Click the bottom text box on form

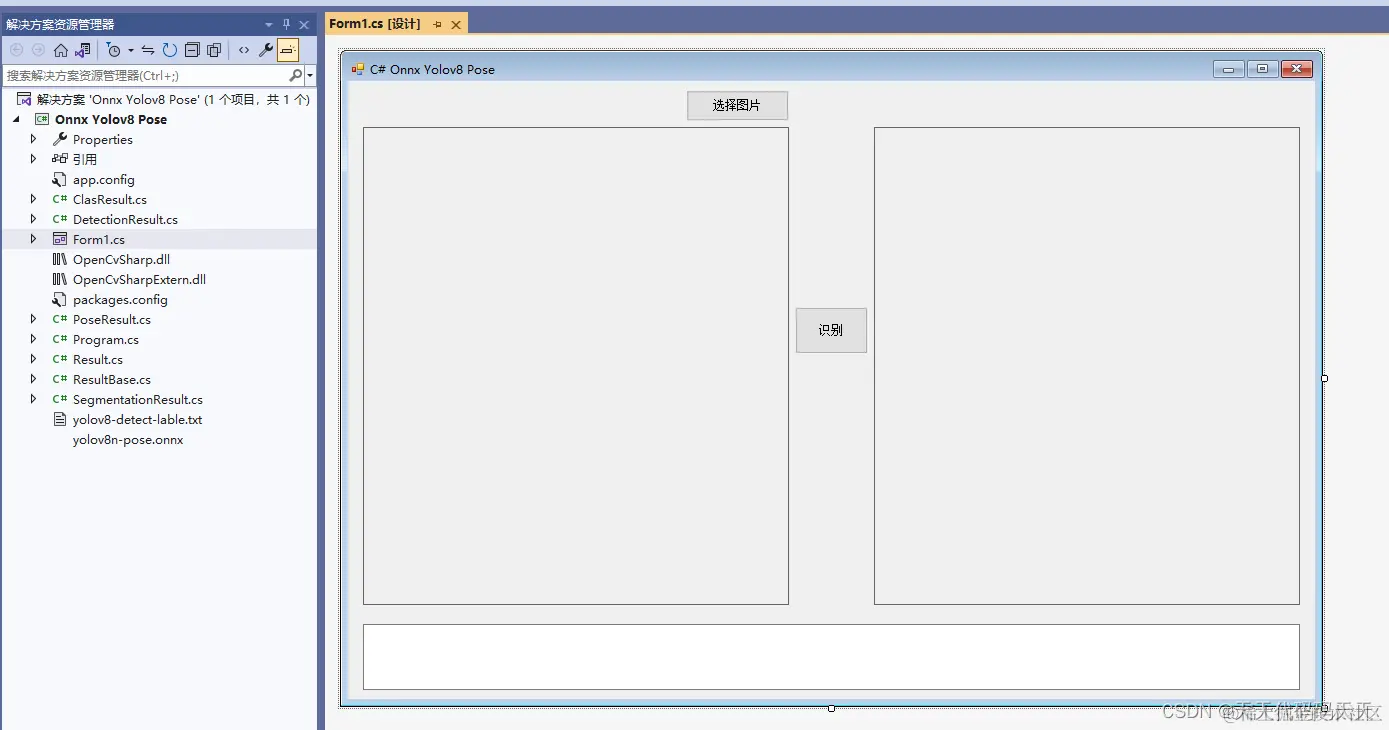pyautogui.click(x=831, y=657)
